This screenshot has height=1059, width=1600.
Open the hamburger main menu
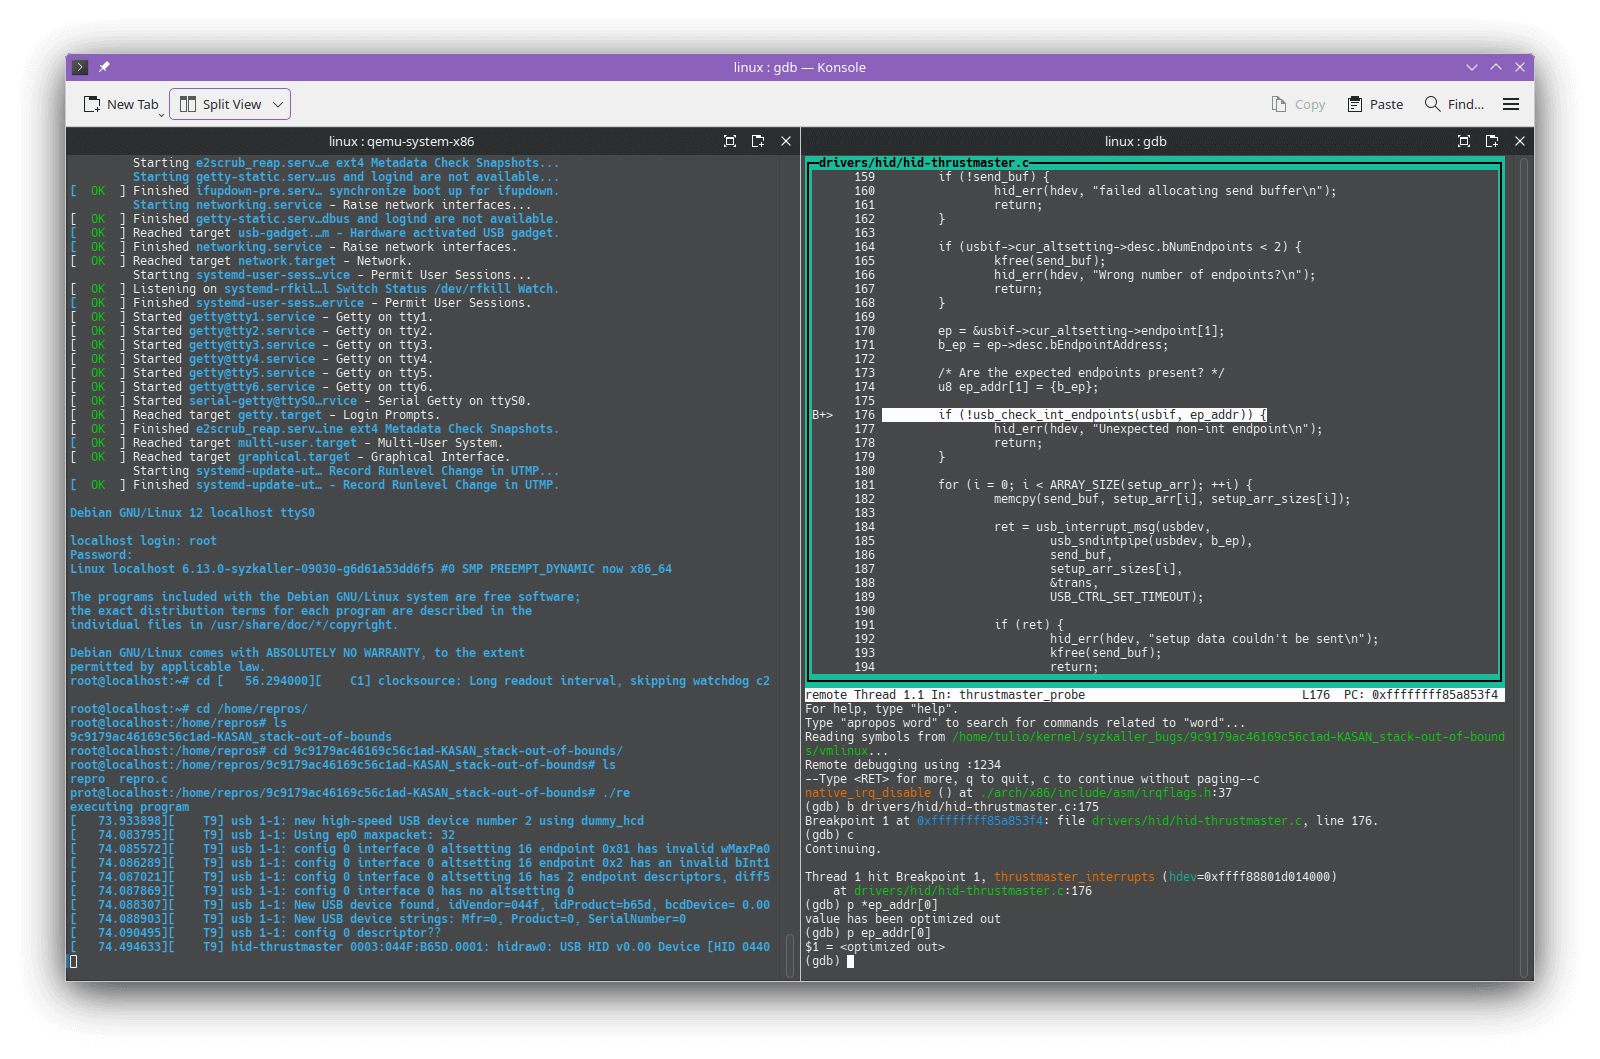[1511, 104]
